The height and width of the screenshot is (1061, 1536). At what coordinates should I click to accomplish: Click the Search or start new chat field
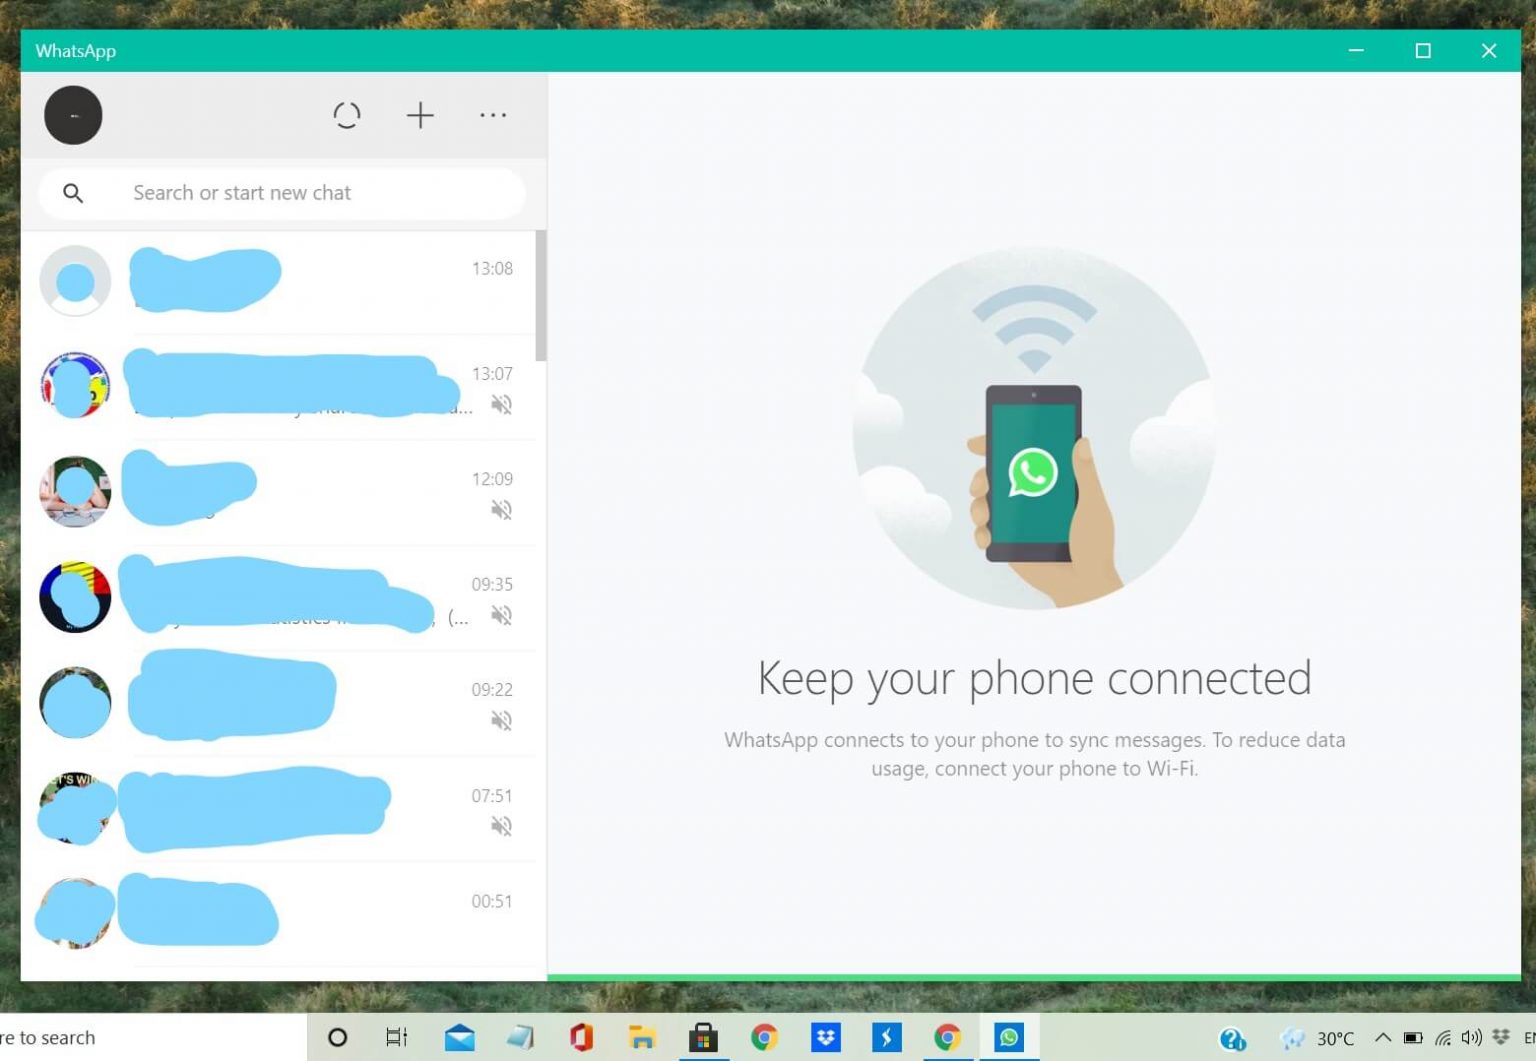[x=281, y=193]
